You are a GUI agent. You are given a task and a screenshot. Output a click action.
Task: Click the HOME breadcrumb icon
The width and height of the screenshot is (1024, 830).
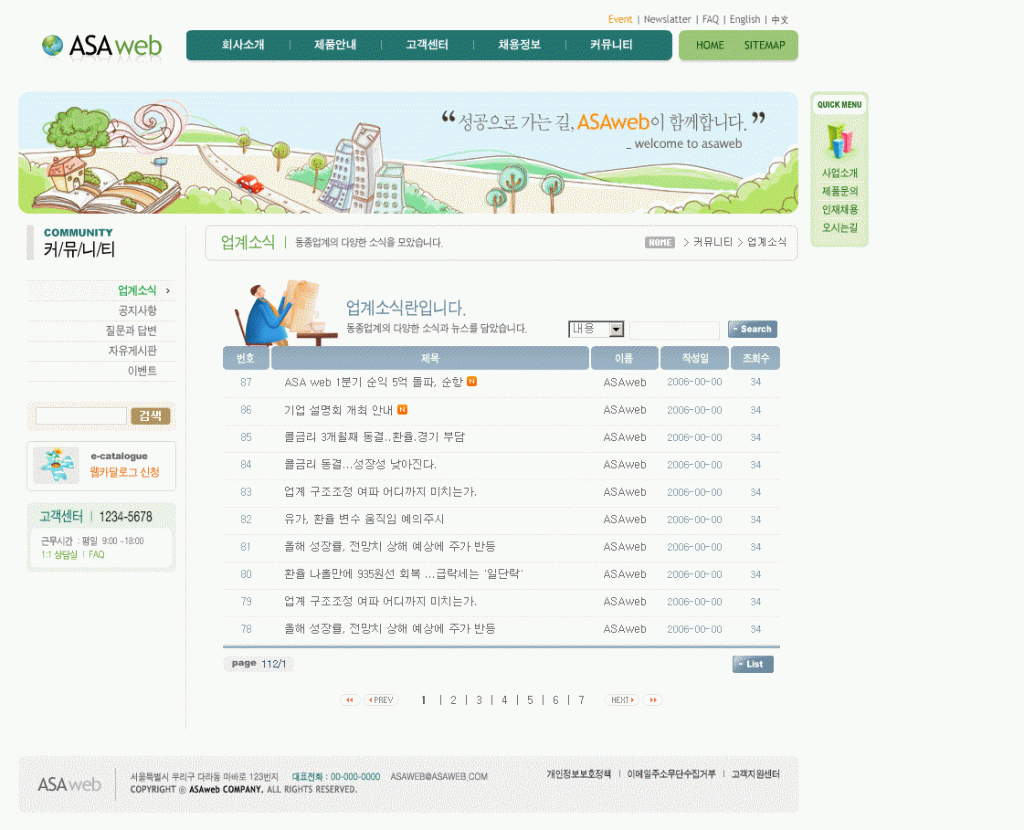(x=660, y=242)
